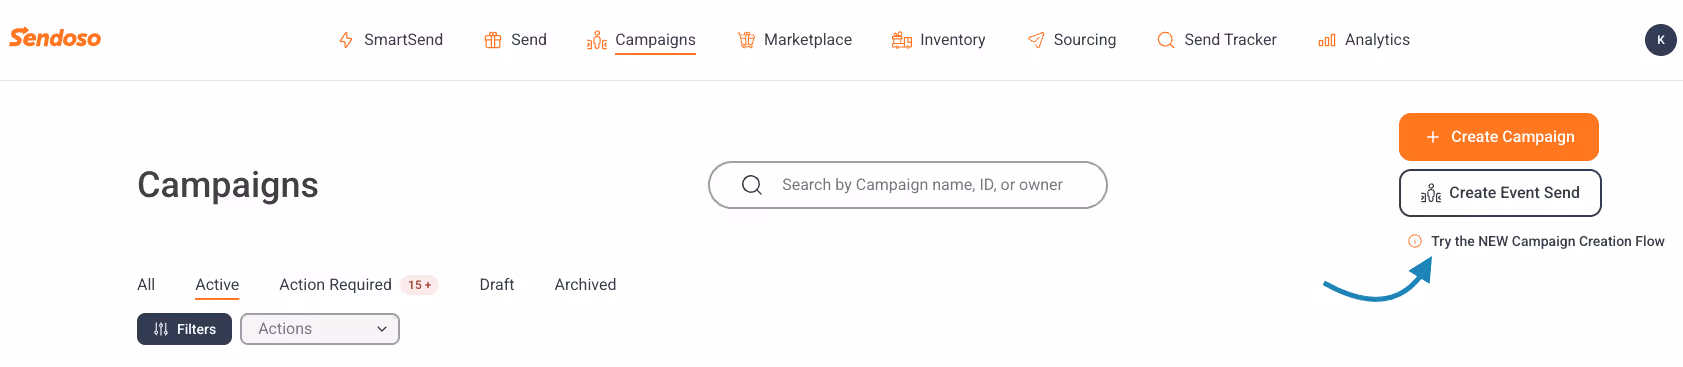Click the Send gift box icon

coord(493,40)
